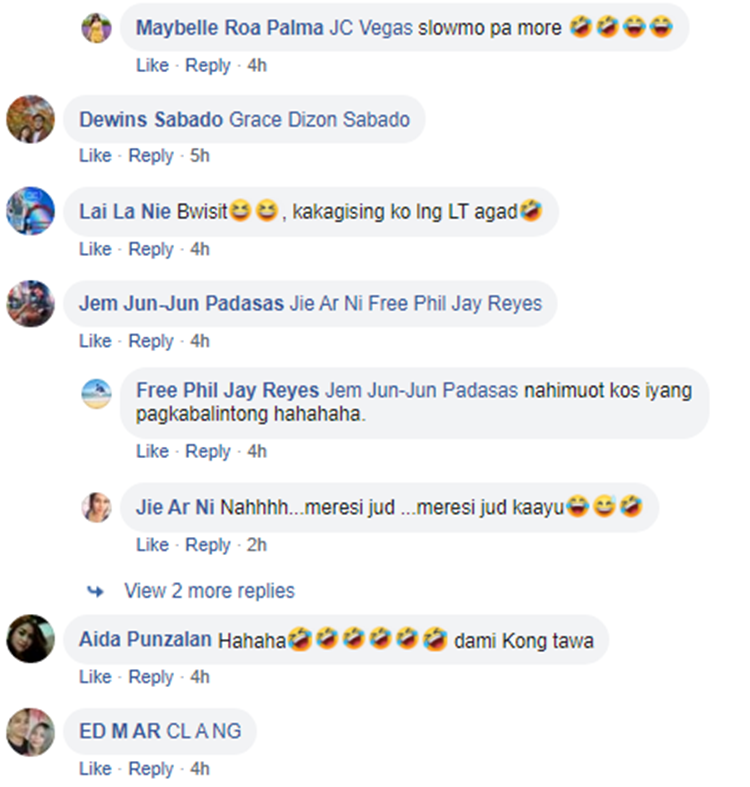Reply to Jie Ar Ni's comment
Image resolution: width=750 pixels, height=787 pixels.
208,545
